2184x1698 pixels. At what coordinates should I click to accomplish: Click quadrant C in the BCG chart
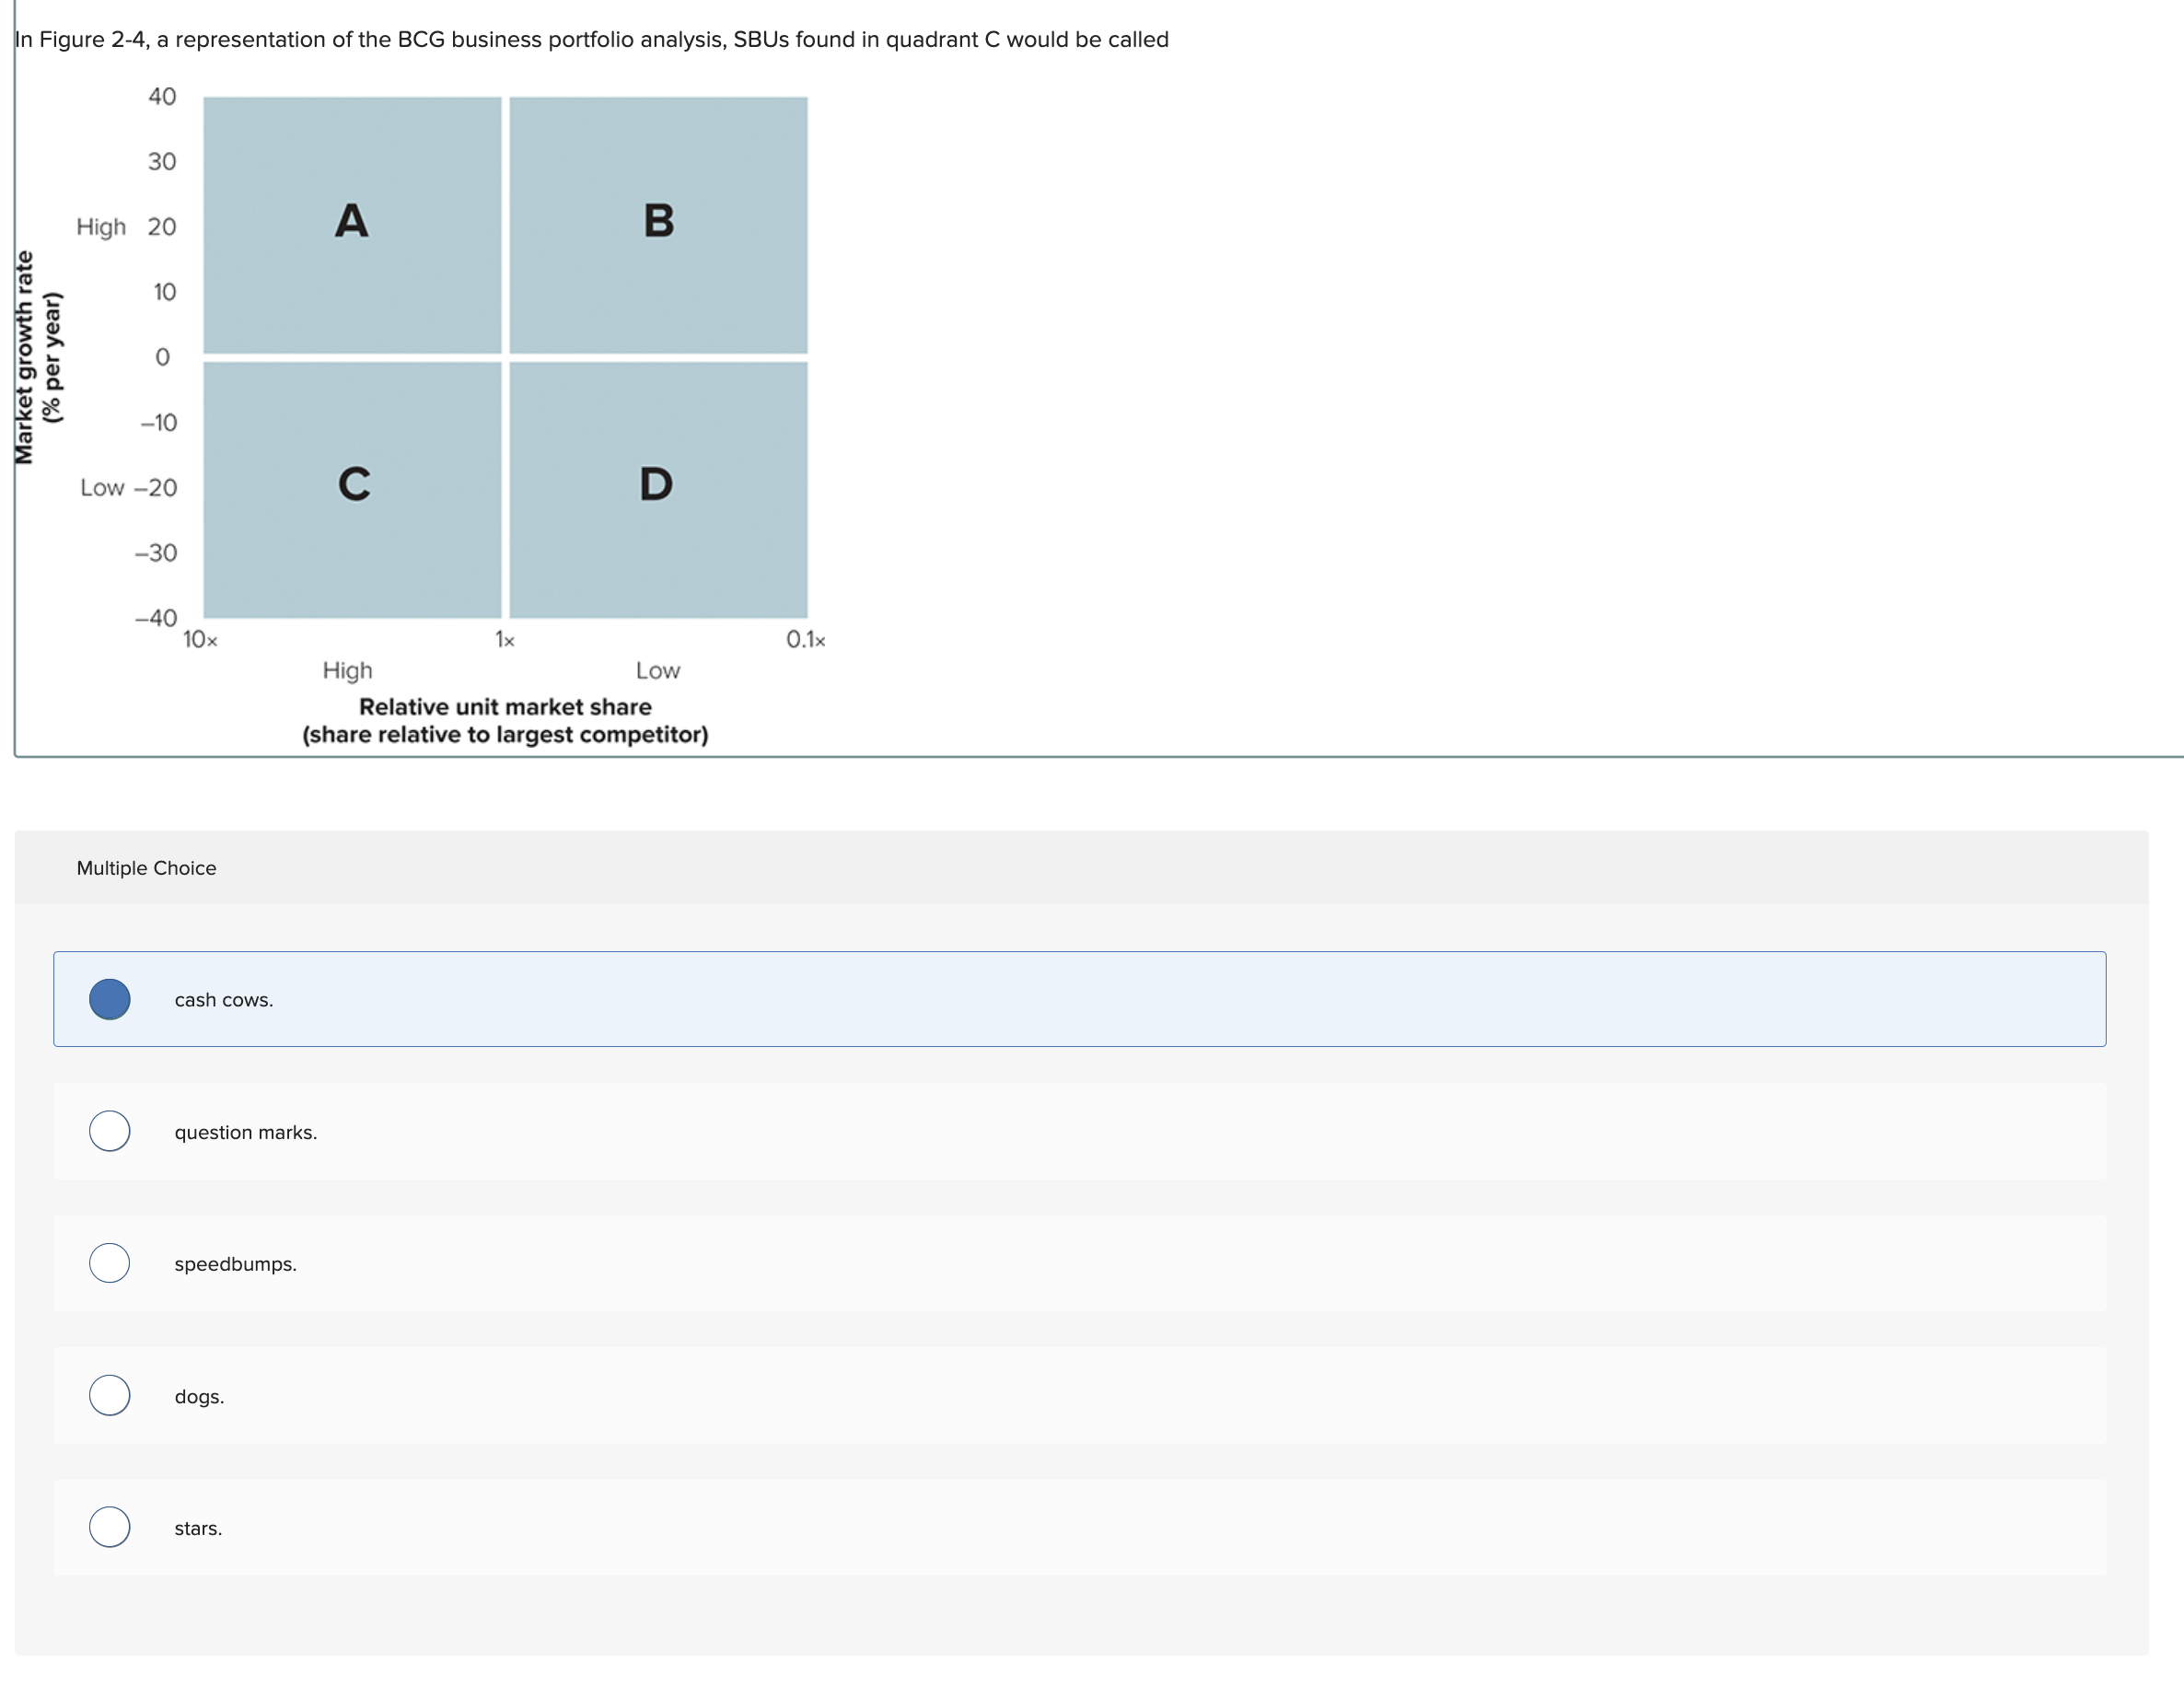352,488
